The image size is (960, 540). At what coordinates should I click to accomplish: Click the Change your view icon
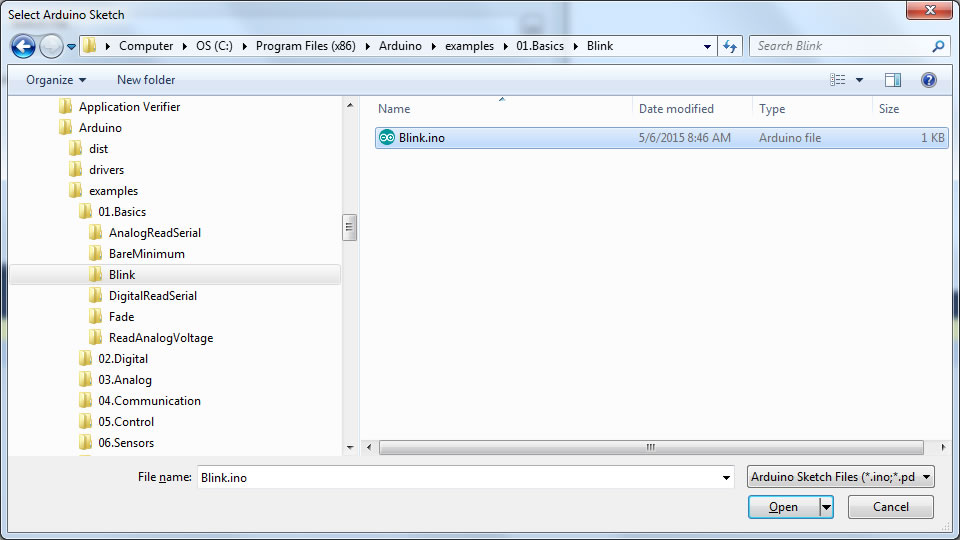point(838,80)
